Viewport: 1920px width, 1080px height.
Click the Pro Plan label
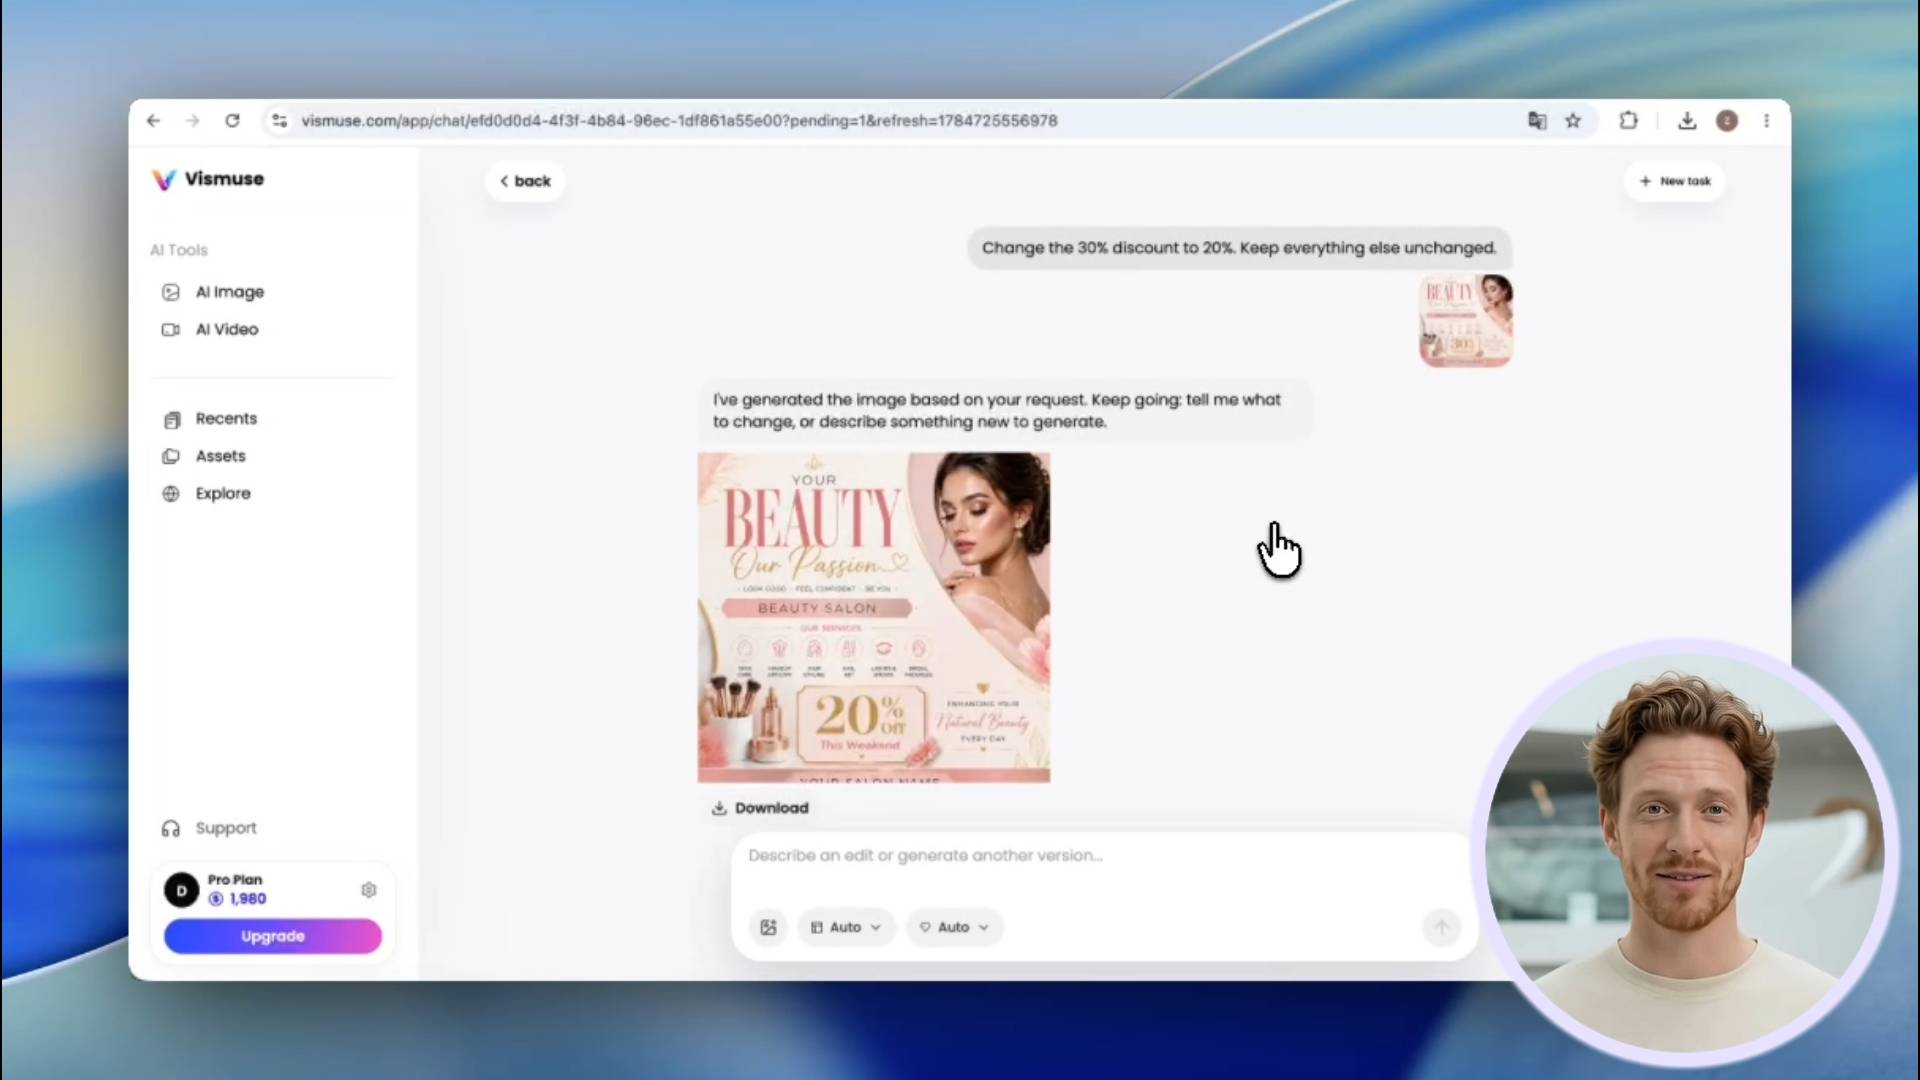pos(235,880)
